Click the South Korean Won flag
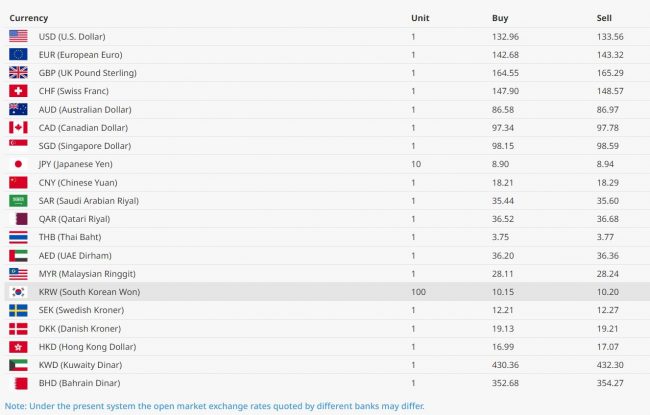 (x=18, y=292)
